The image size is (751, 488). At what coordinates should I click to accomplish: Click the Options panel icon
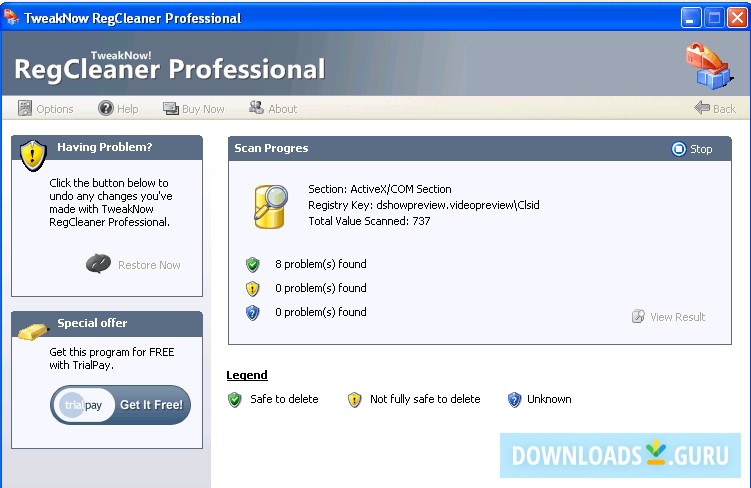tap(24, 108)
